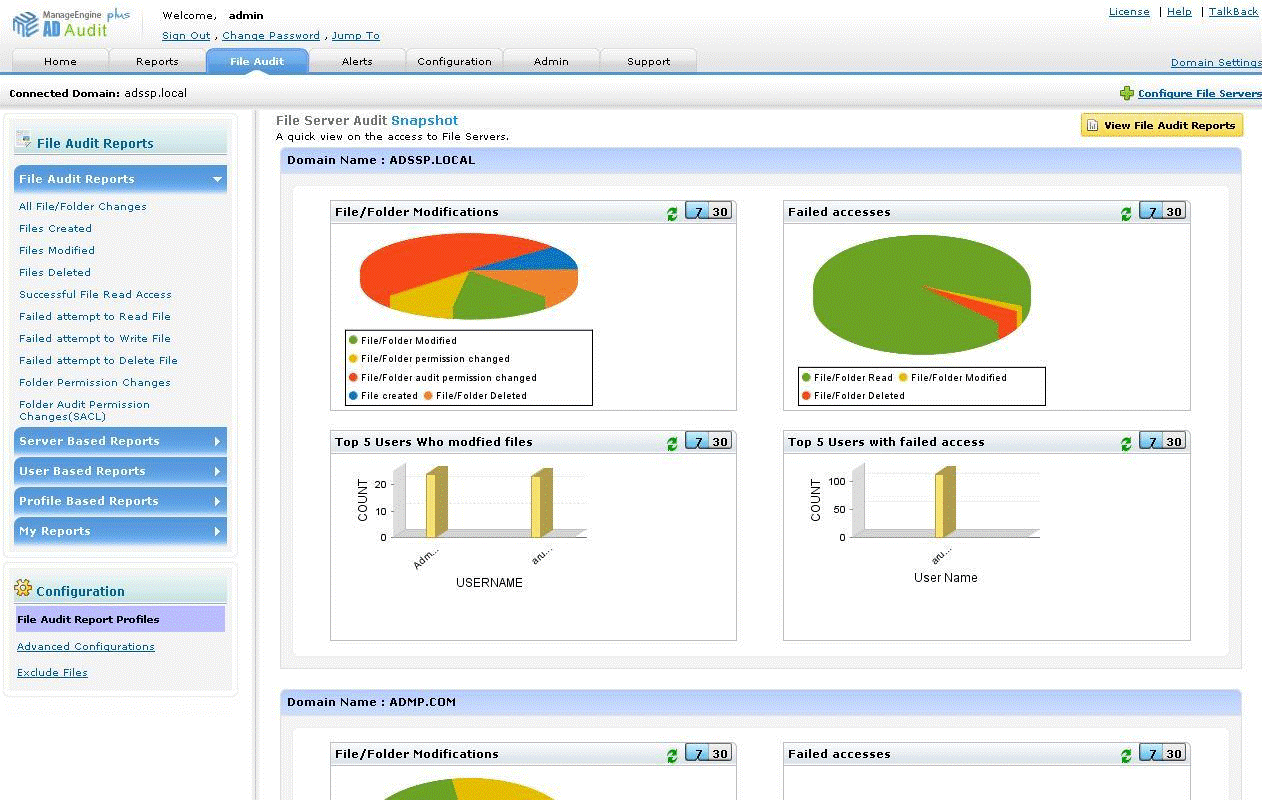Click the File/Folder audit permission changed legend swatch
1262x800 pixels.
(x=353, y=378)
